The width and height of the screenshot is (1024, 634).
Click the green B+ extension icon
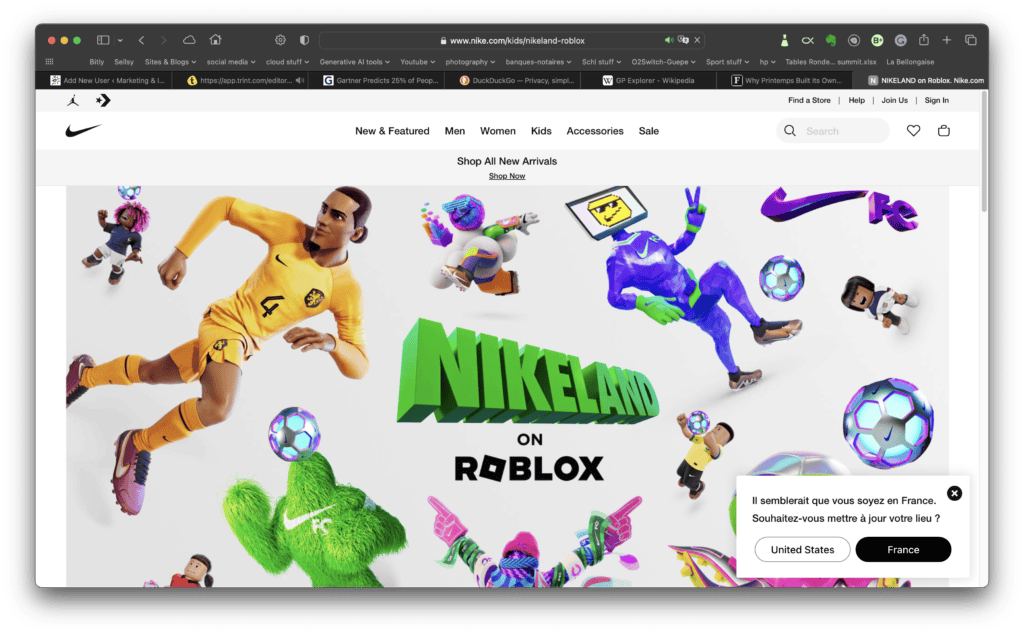tap(877, 40)
